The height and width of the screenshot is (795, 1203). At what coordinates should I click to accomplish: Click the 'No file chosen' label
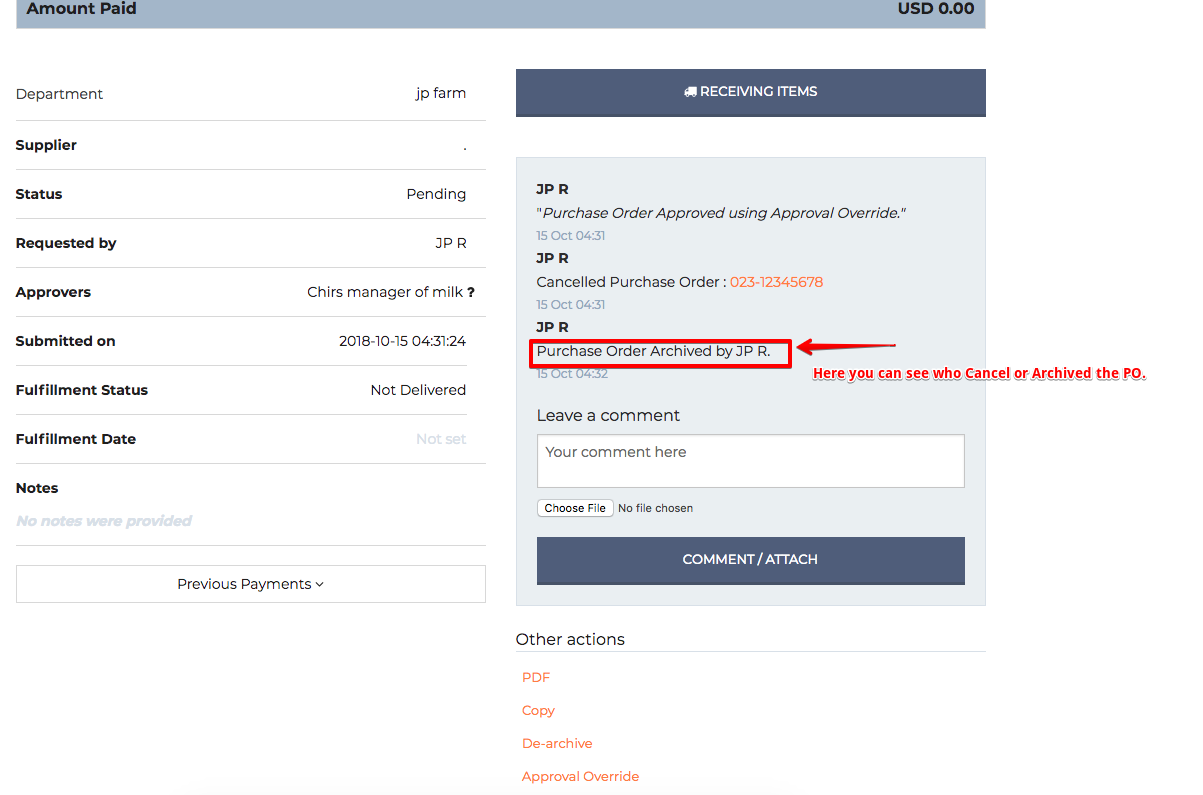click(655, 508)
